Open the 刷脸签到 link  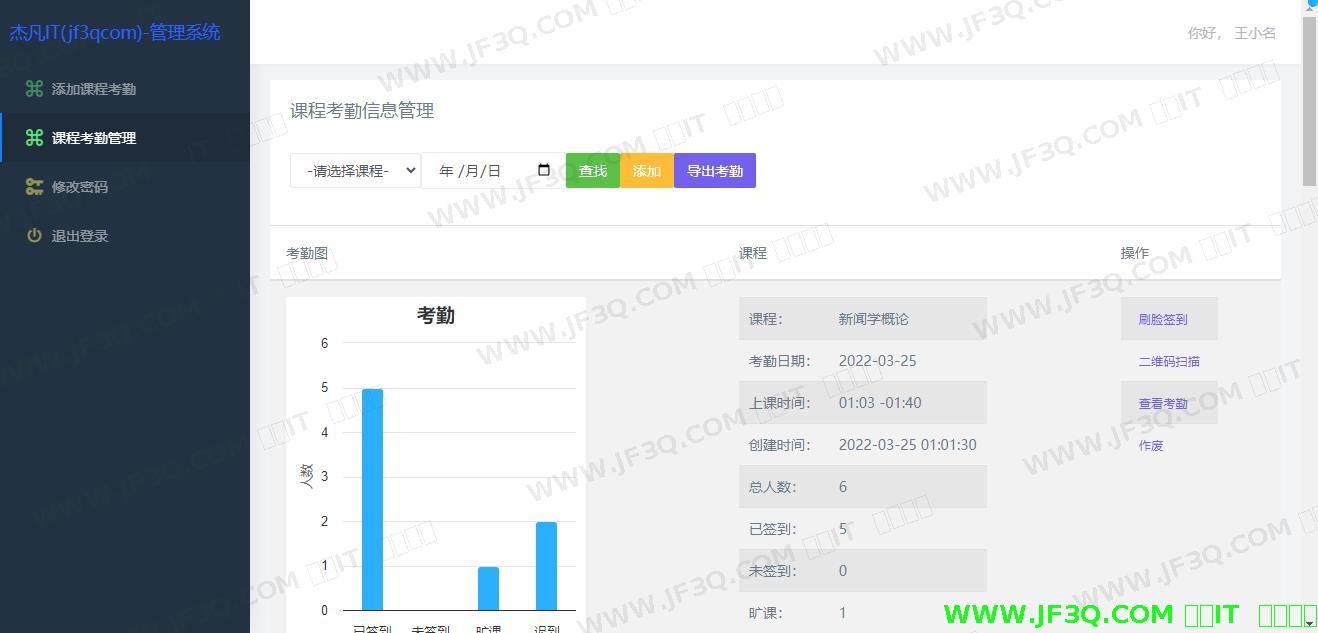coord(1163,320)
